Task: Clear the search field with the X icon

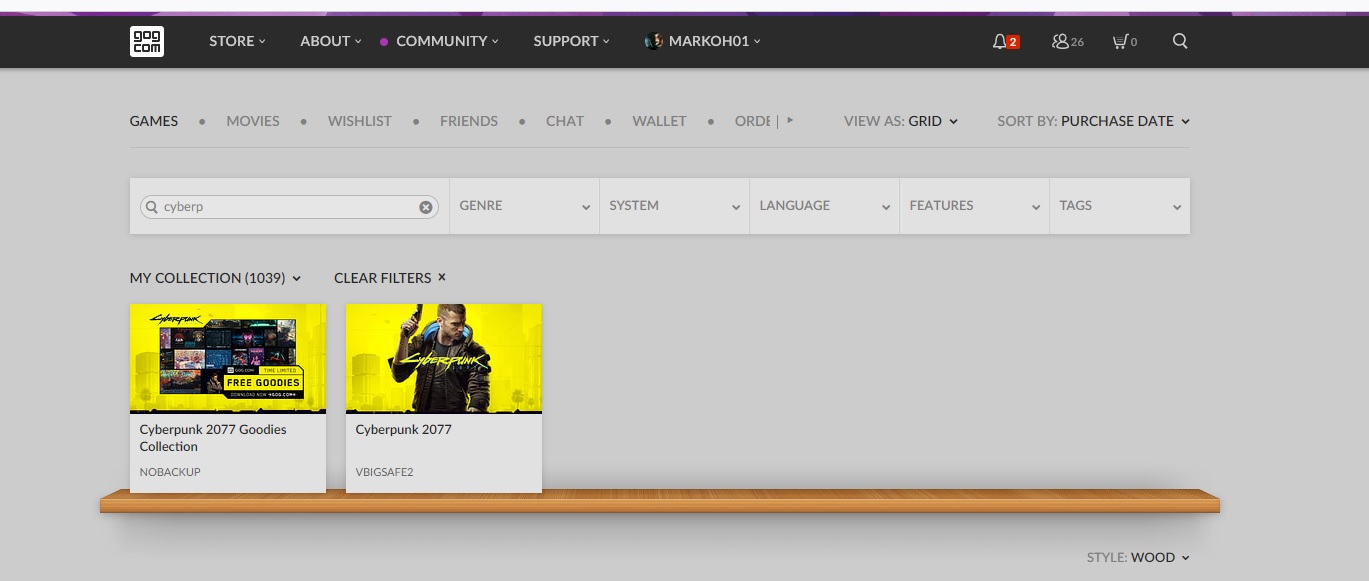Action: [x=426, y=207]
